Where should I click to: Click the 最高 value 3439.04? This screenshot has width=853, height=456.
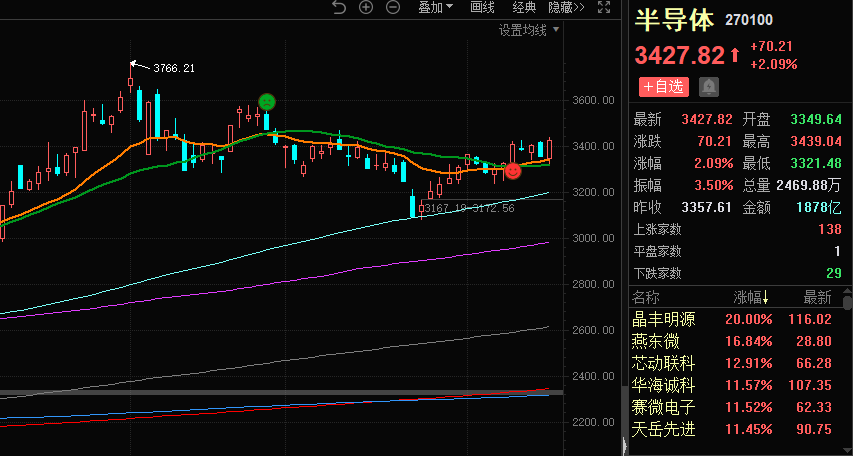click(x=816, y=142)
